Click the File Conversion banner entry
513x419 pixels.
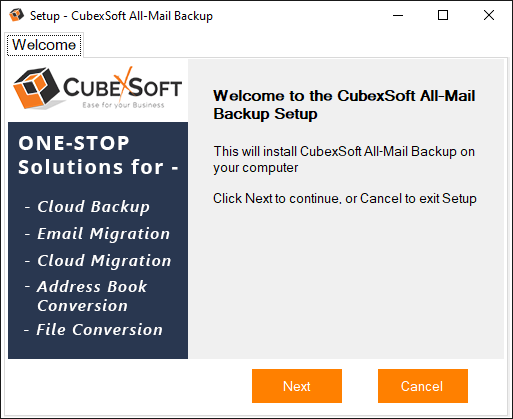point(99,330)
